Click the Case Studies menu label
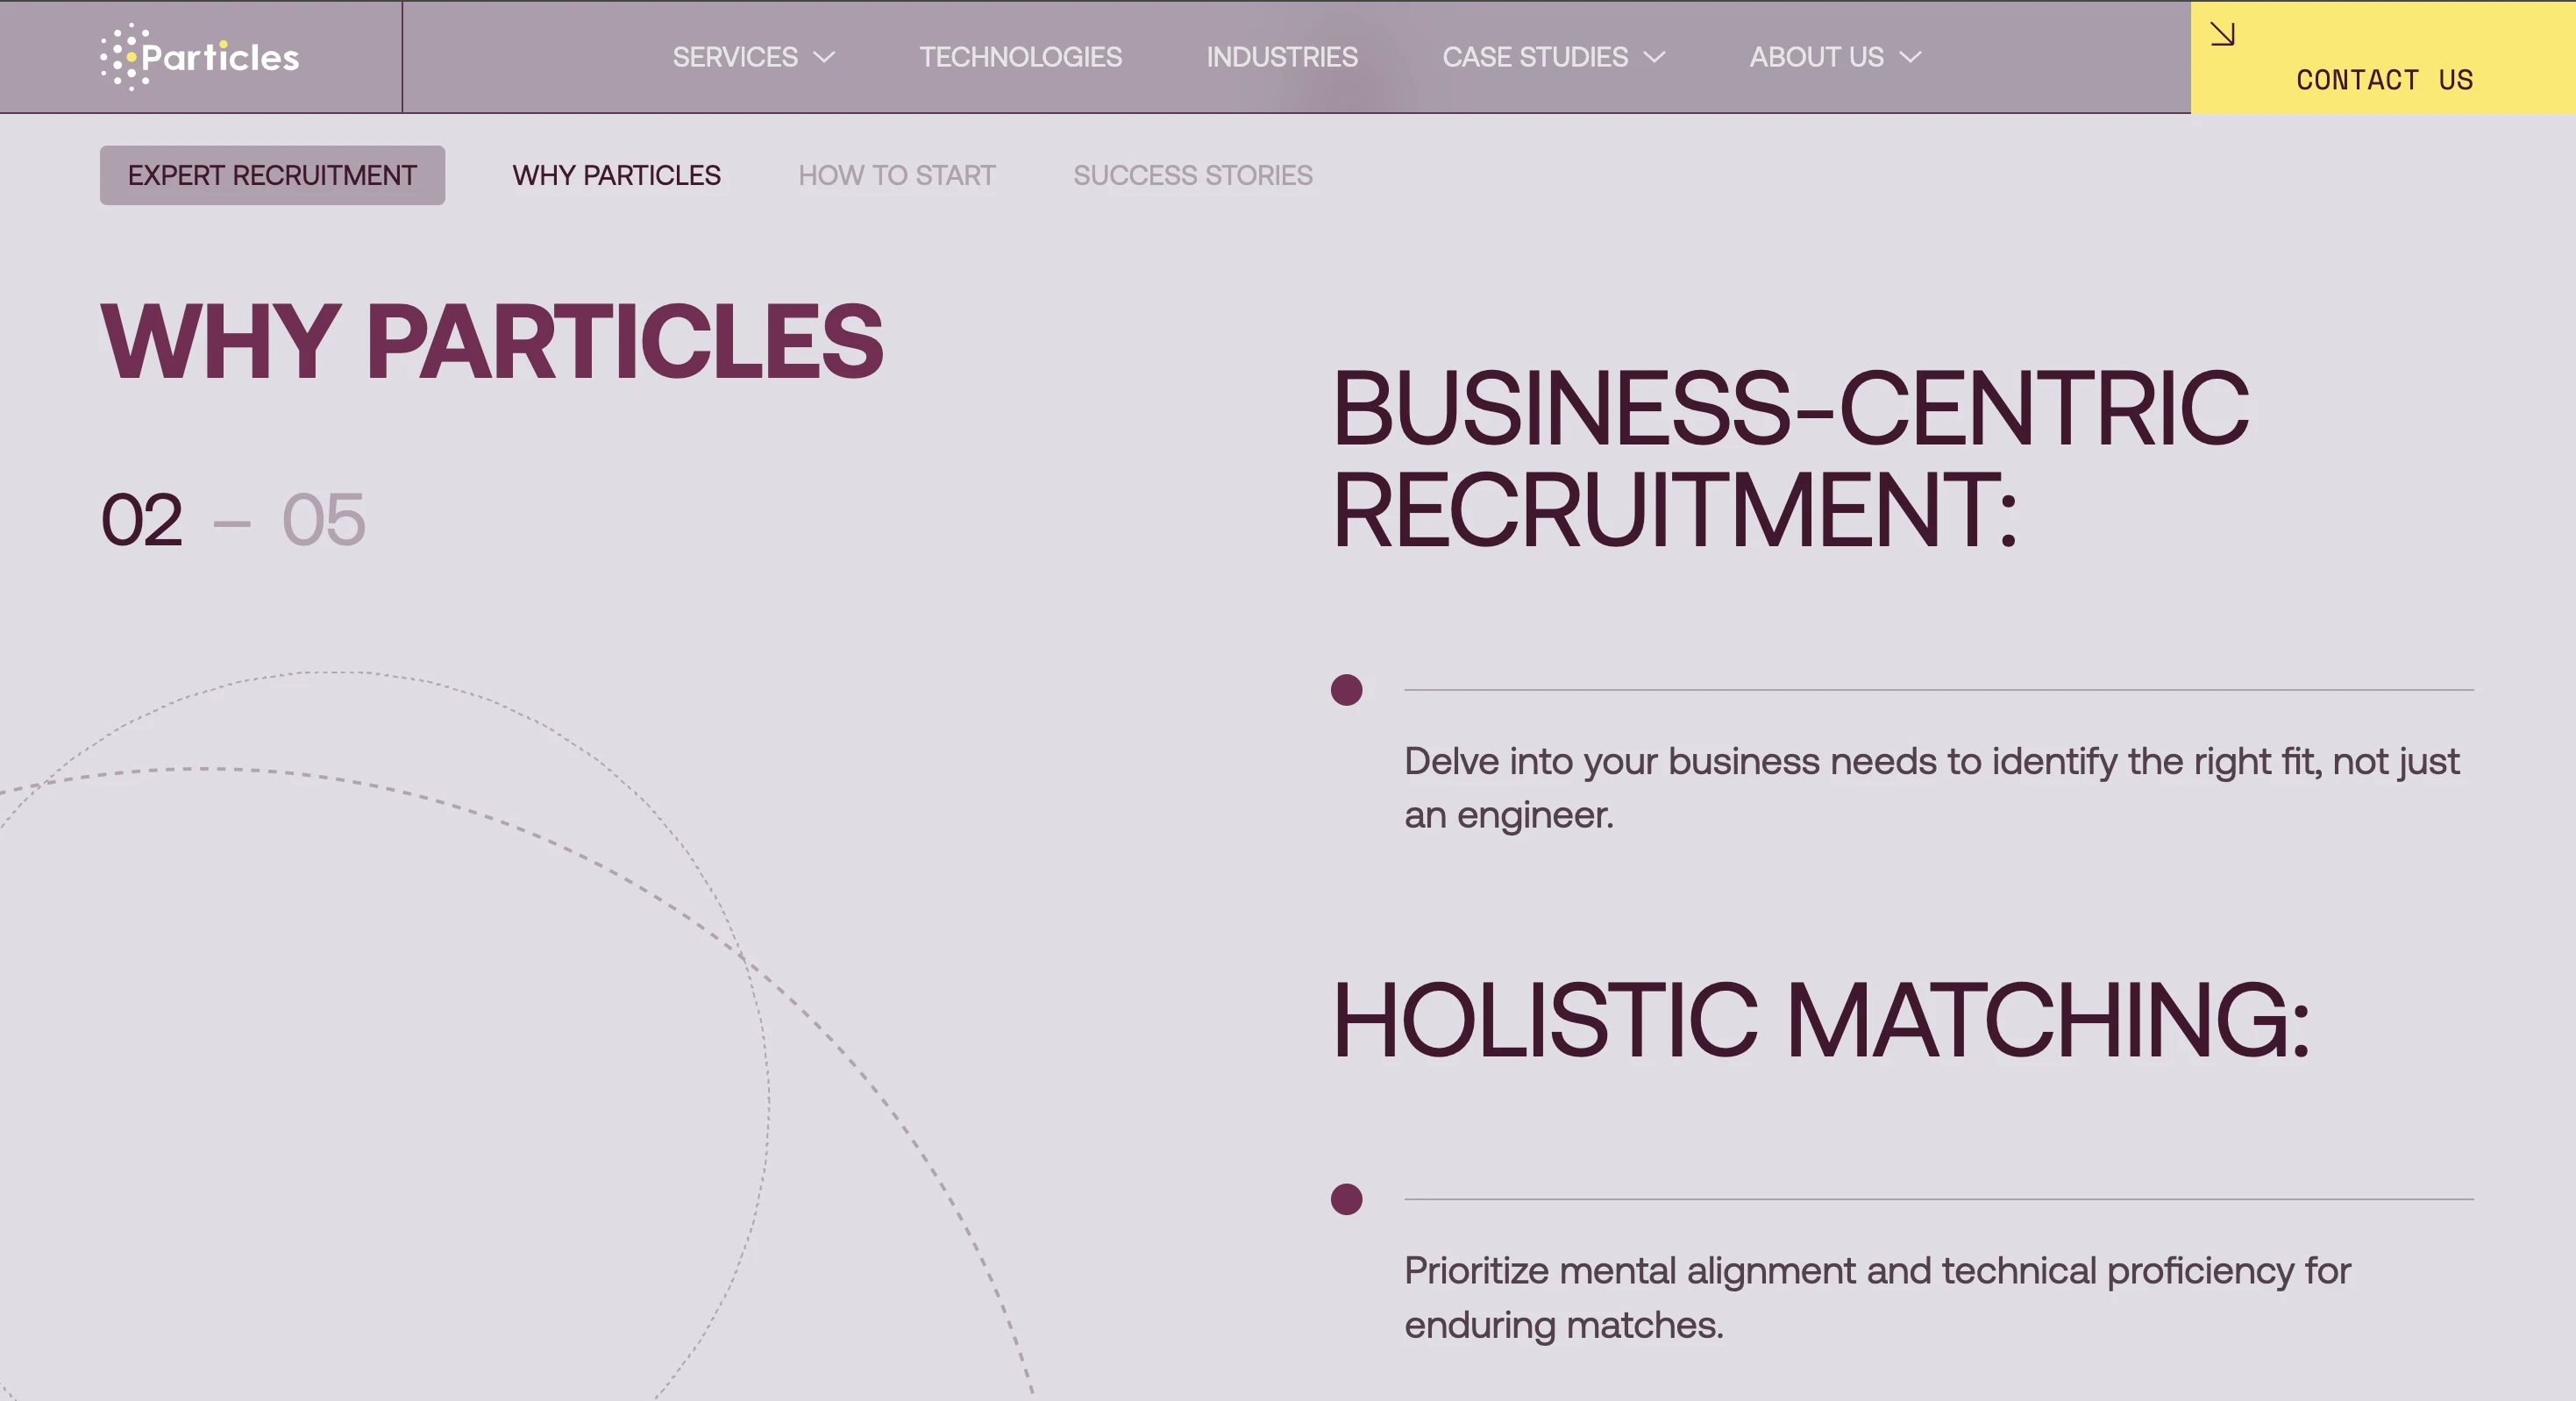Viewport: 2576px width, 1401px height. tap(1534, 57)
